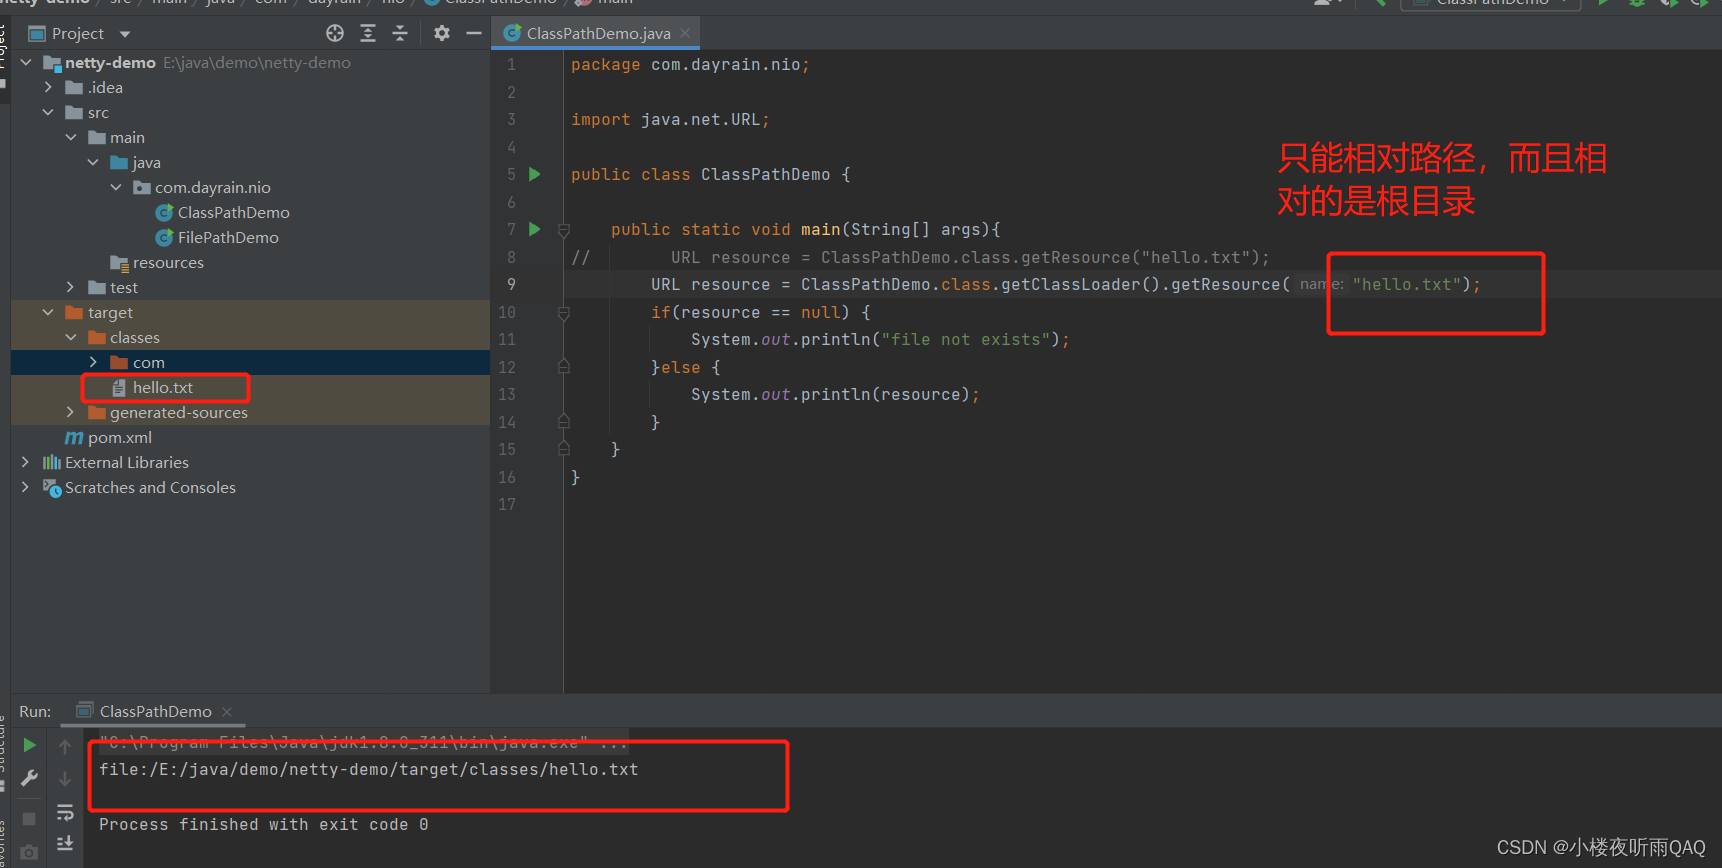Select FilePathDemo class in project tree

click(228, 237)
